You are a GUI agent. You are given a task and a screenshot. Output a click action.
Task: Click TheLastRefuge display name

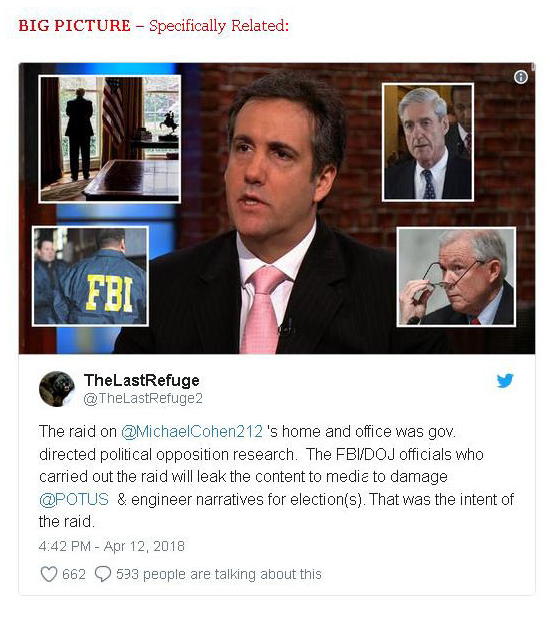tap(142, 380)
